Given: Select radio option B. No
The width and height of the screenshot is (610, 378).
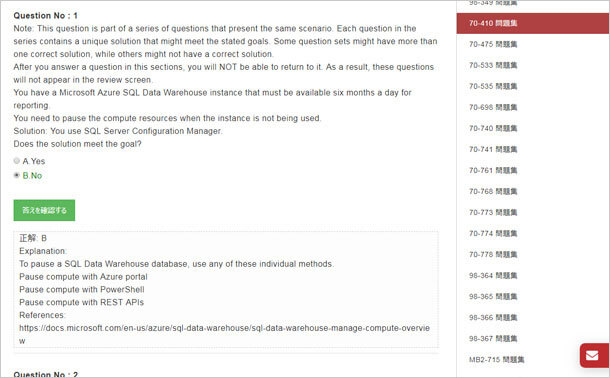Looking at the screenshot, I should [x=17, y=175].
